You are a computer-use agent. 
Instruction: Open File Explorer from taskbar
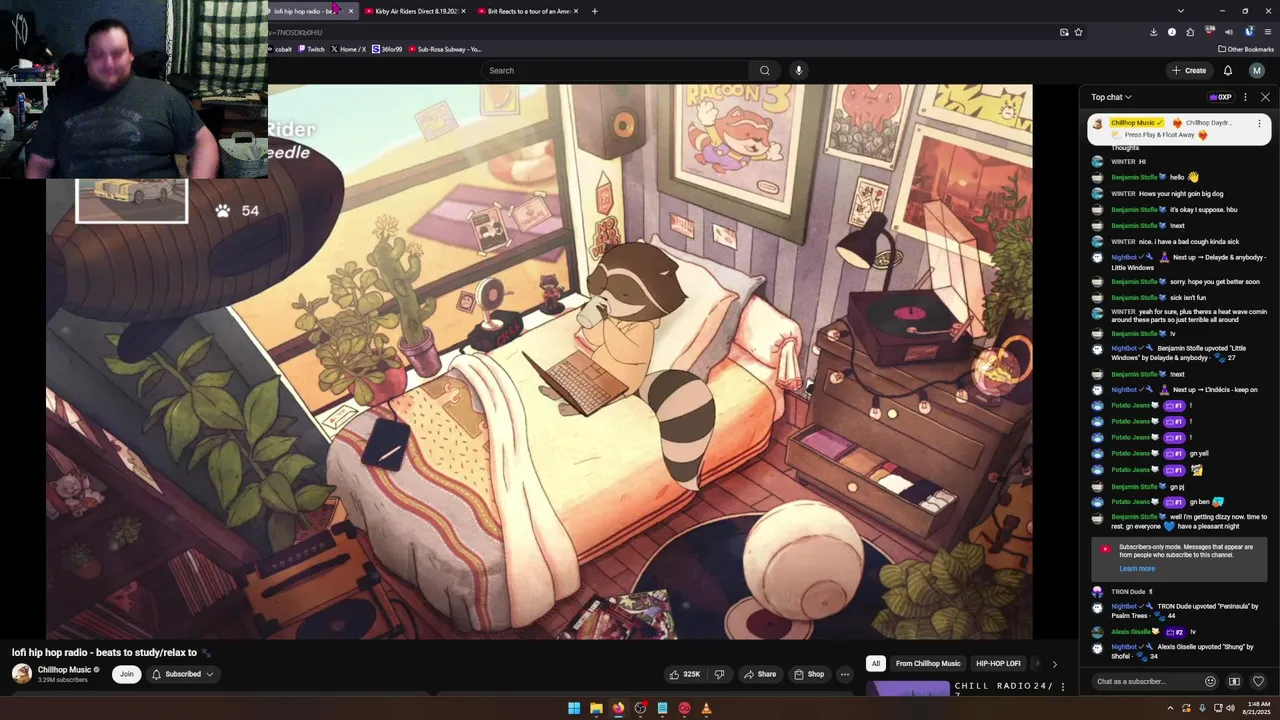(596, 708)
